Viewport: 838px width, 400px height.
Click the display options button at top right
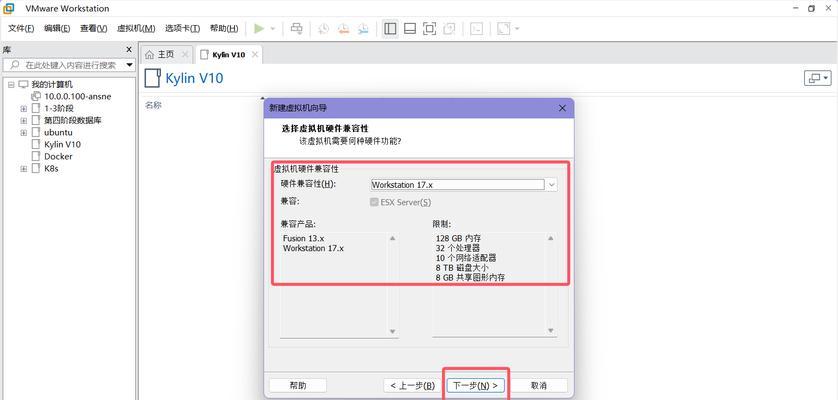[818, 79]
